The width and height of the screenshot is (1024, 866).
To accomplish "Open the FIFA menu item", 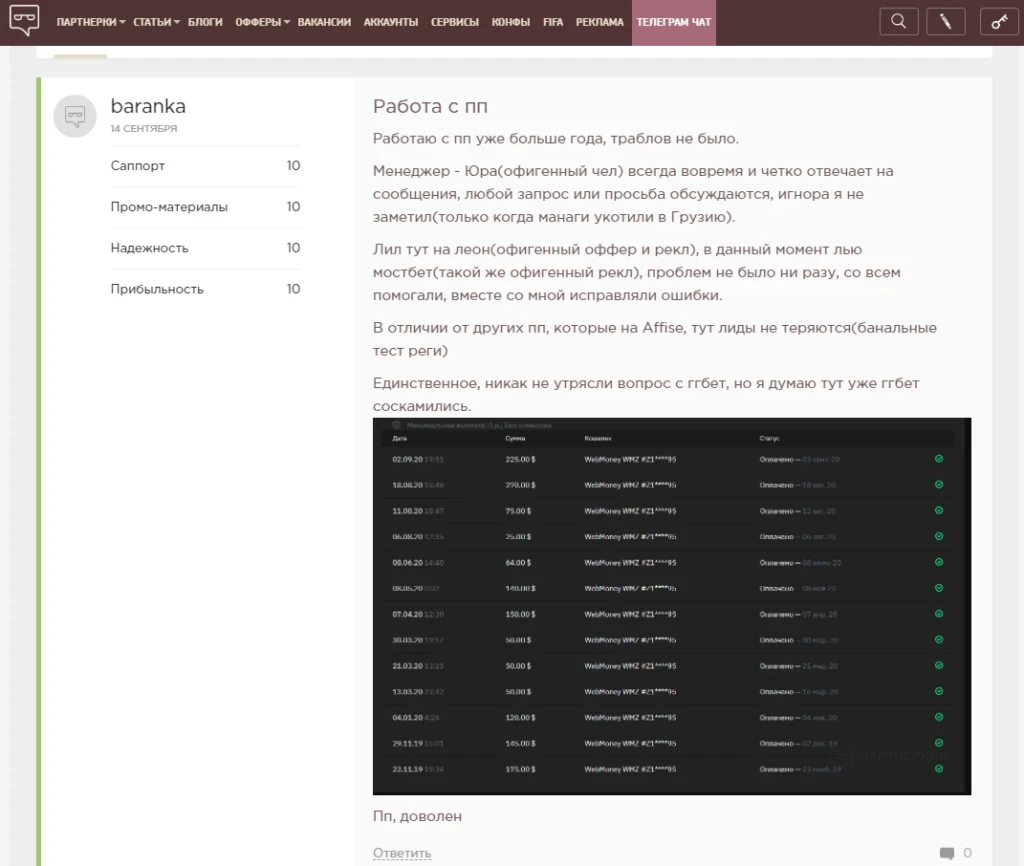I will coord(552,22).
